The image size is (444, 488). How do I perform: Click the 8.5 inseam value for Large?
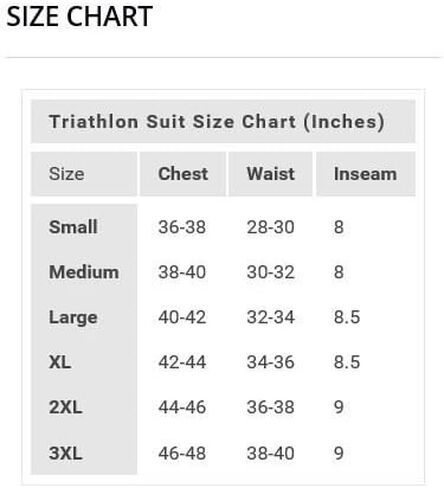pyautogui.click(x=347, y=317)
